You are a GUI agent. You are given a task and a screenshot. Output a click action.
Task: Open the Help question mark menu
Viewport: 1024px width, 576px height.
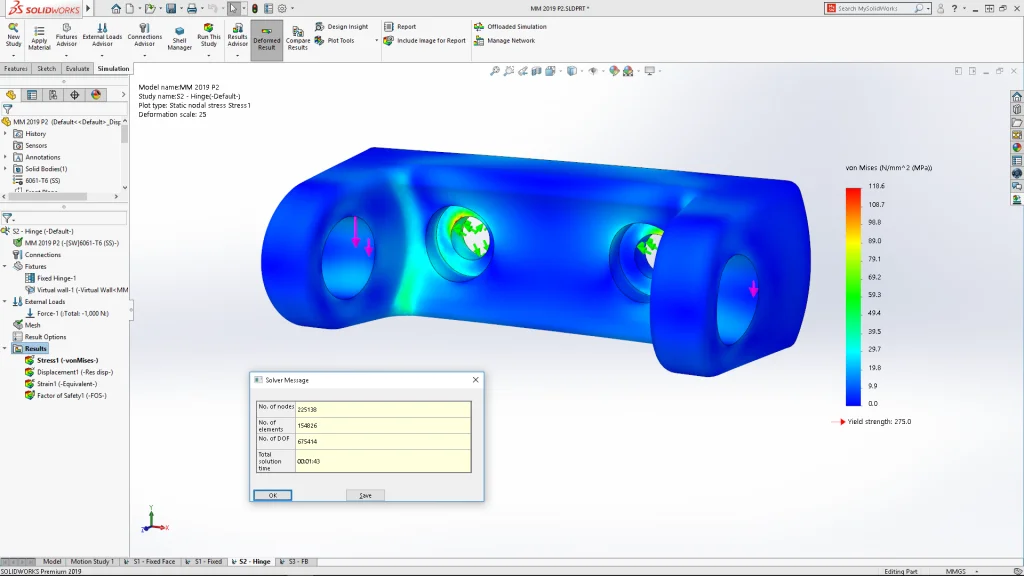coord(954,8)
